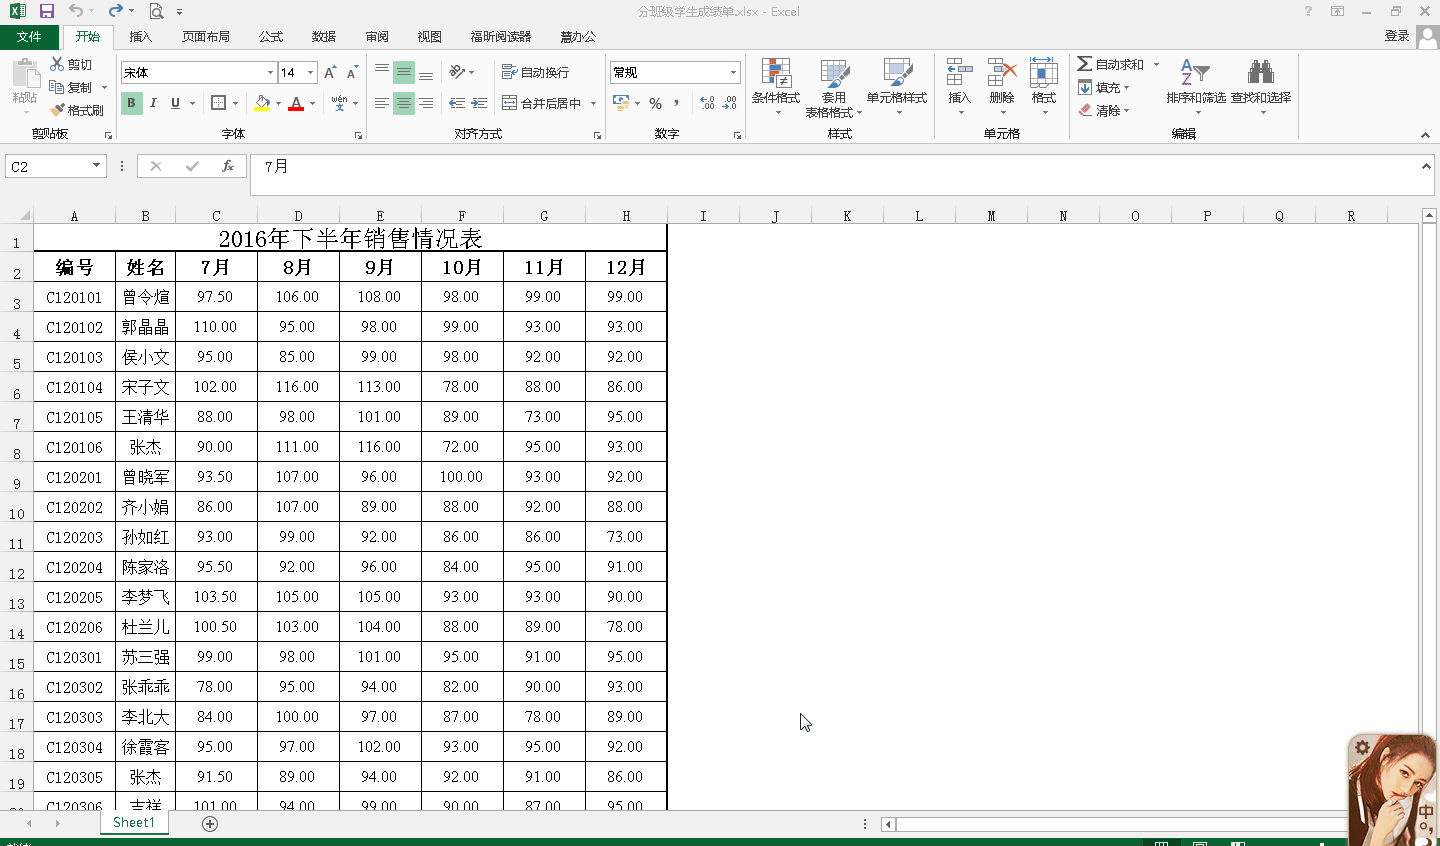Add a new sheet with the plus button
The width and height of the screenshot is (1440, 846).
pyautogui.click(x=210, y=824)
